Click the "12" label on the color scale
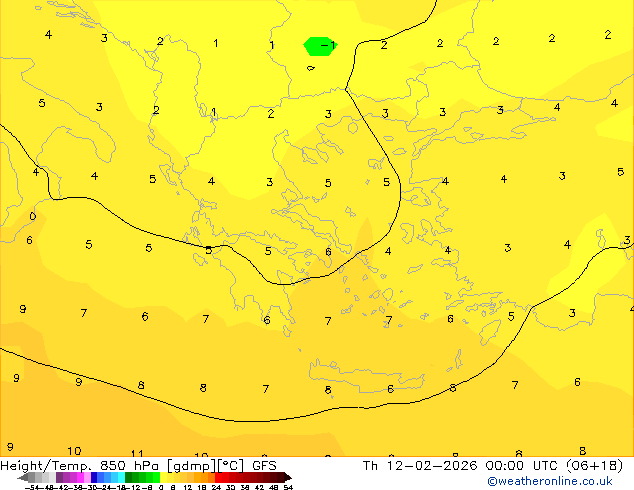This screenshot has width=634, height=490. (x=188, y=487)
